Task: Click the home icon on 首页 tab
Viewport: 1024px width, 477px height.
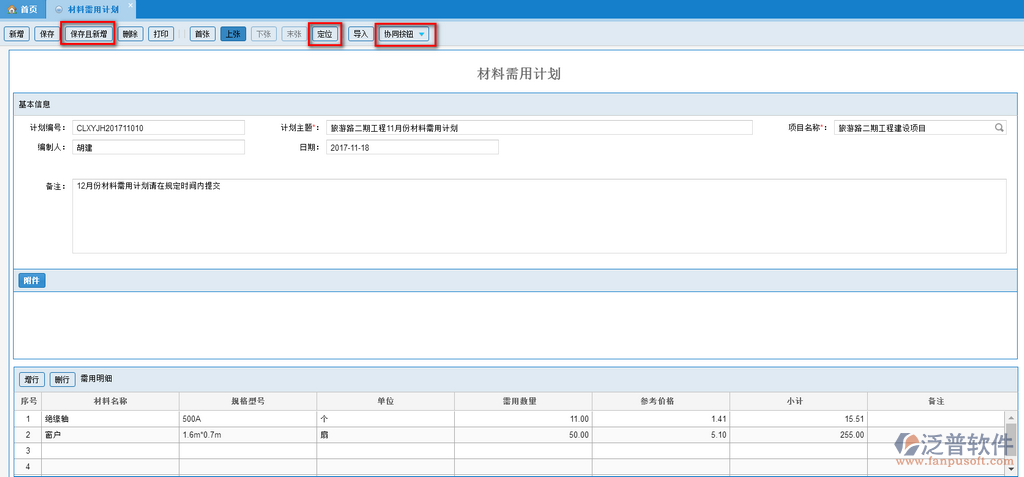Action: 11,8
